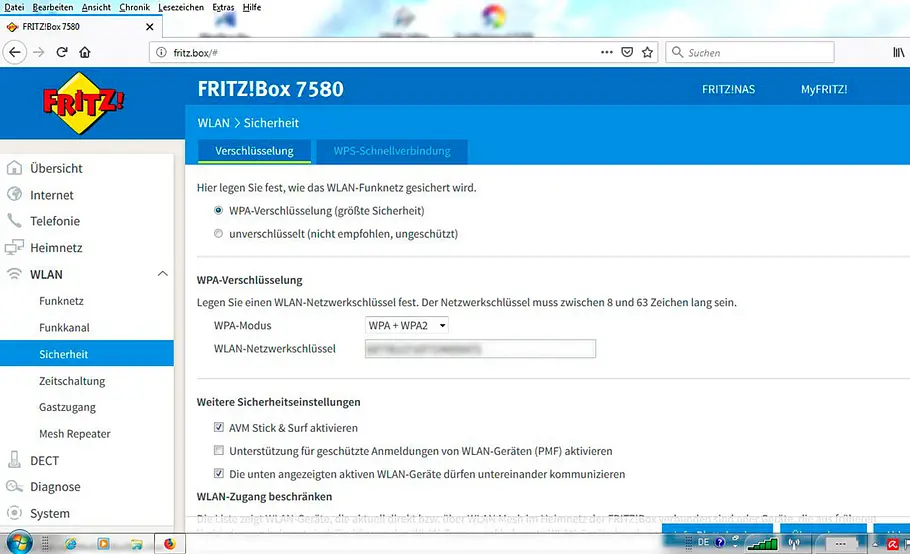Click the WLAN-Zugang beschränken heading

click(265, 497)
